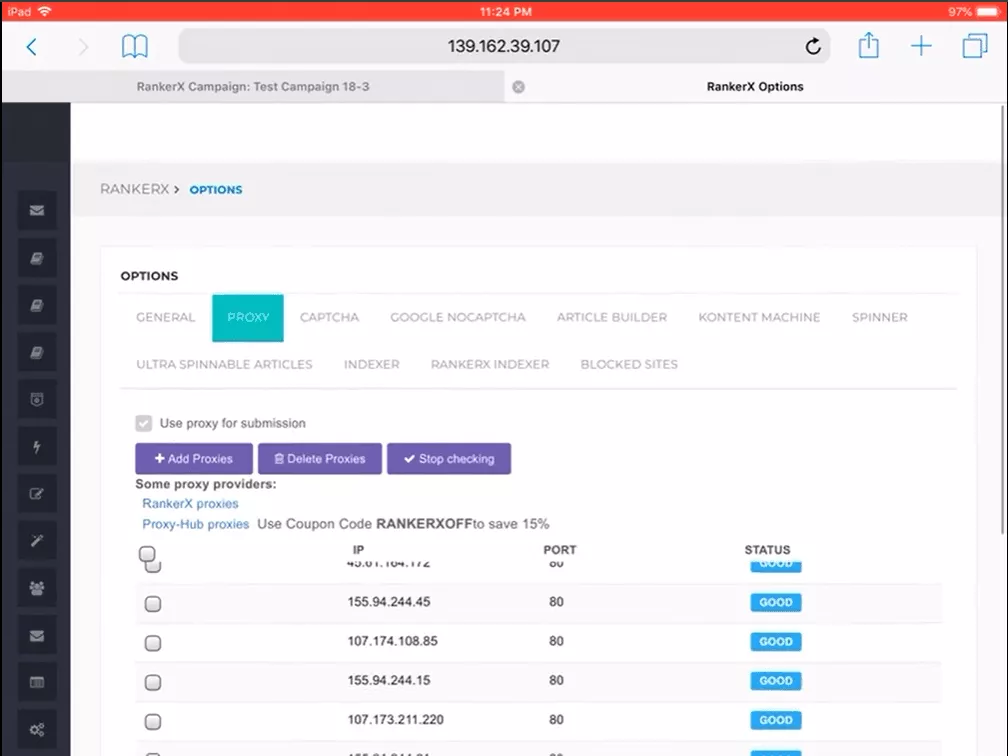The width and height of the screenshot is (1008, 756).
Task: Switch to the CAPTCHA tab
Action: pos(329,317)
